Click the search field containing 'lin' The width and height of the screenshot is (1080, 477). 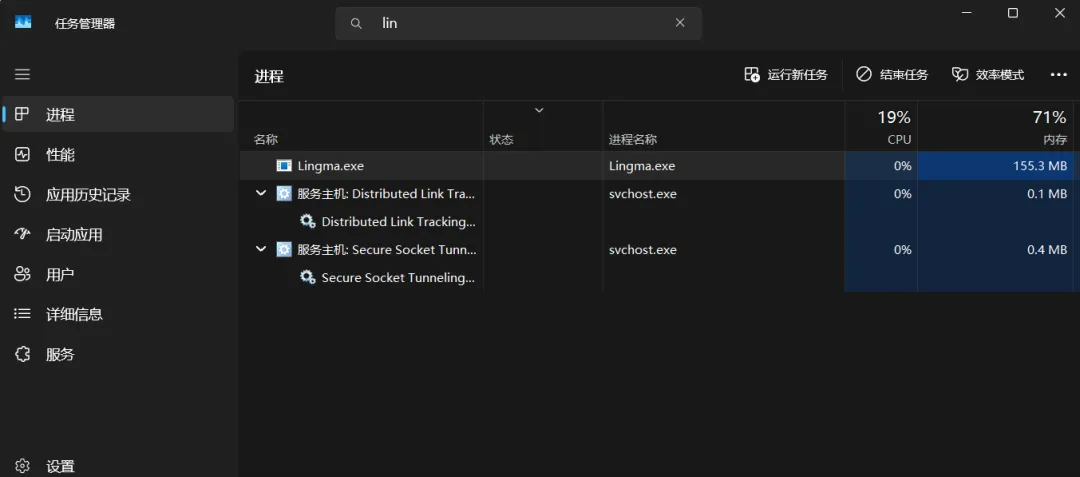tap(520, 23)
